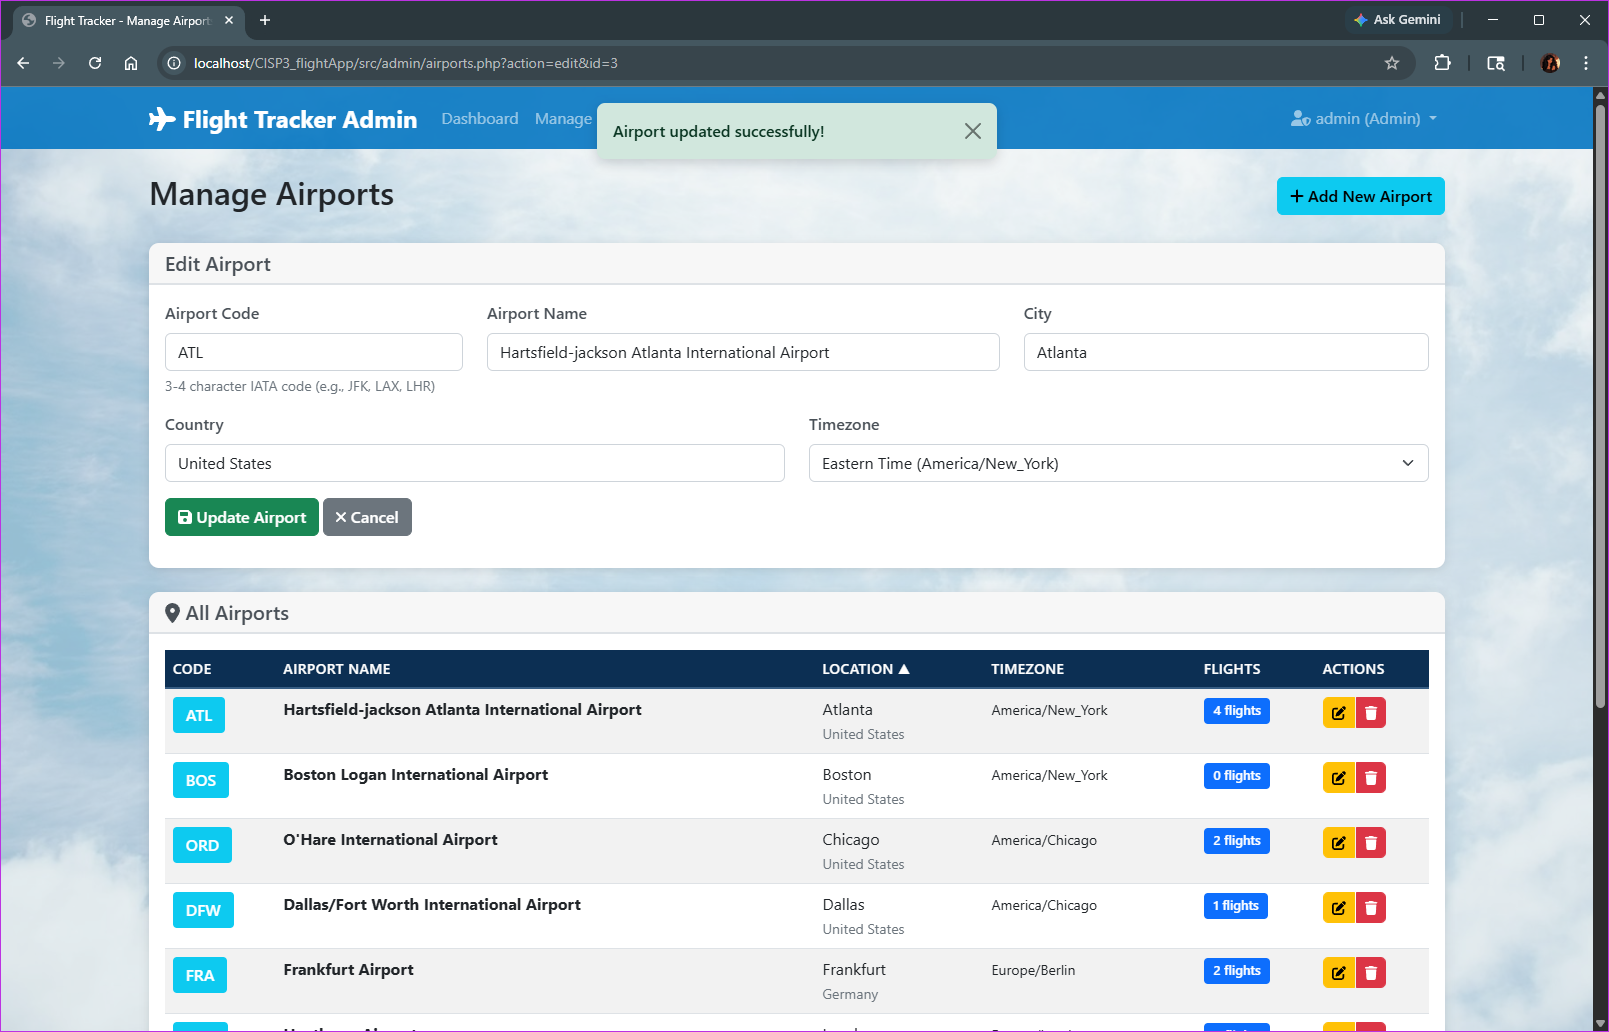The height and width of the screenshot is (1032, 1609).
Task: Open the Manage nav menu
Action: coord(563,118)
